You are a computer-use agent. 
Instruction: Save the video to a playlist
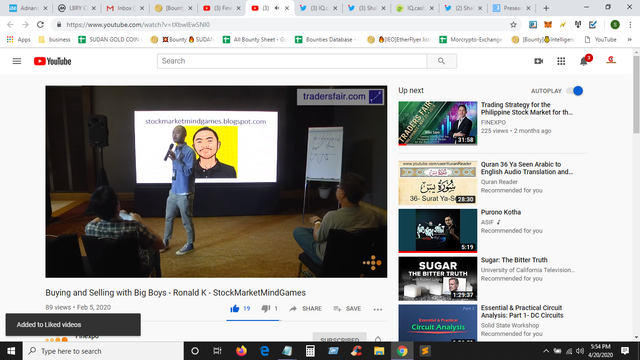(347, 309)
